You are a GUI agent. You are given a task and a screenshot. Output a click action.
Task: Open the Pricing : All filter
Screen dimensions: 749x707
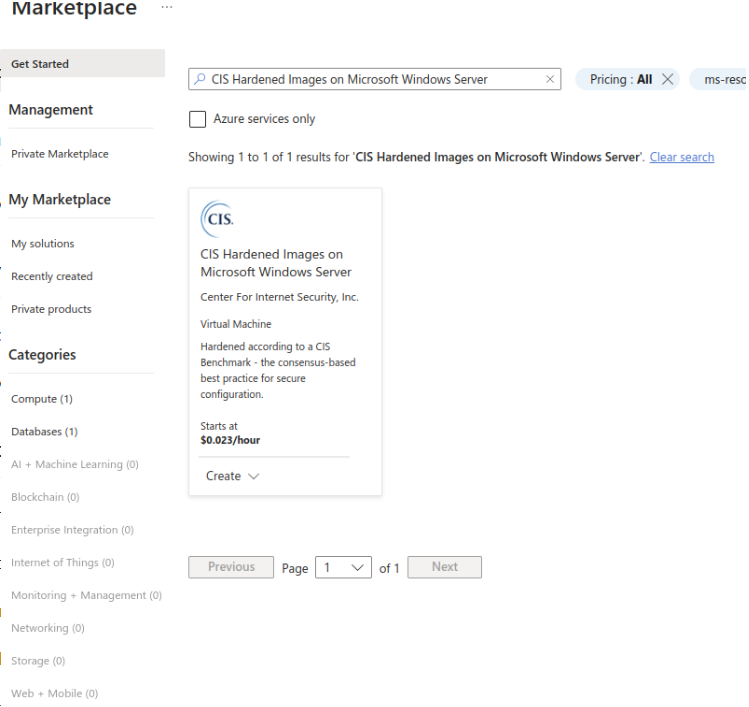(620, 80)
